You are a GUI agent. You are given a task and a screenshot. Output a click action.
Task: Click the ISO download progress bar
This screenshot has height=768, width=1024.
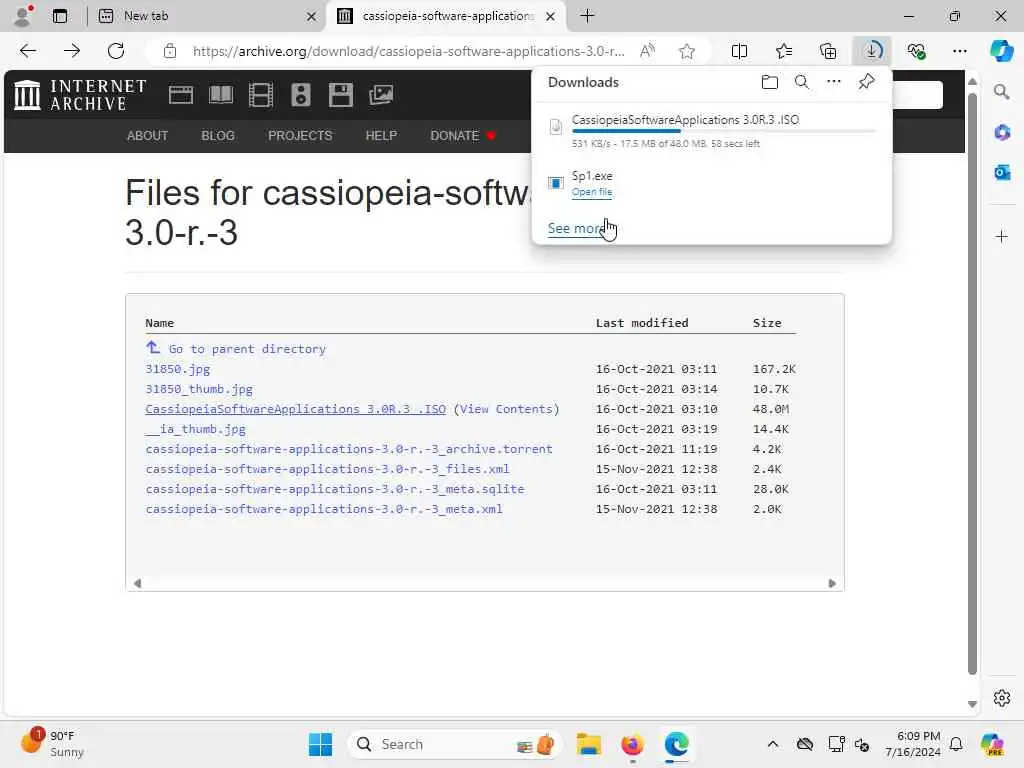click(723, 131)
